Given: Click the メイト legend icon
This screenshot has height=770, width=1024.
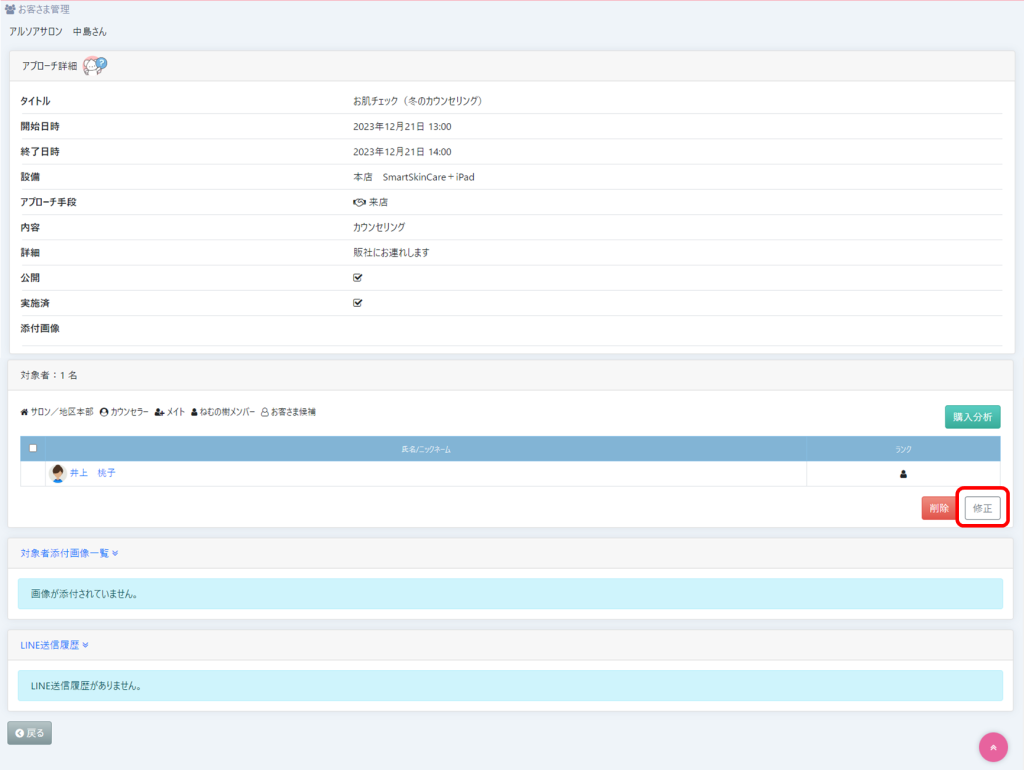Looking at the screenshot, I should pyautogui.click(x=159, y=412).
